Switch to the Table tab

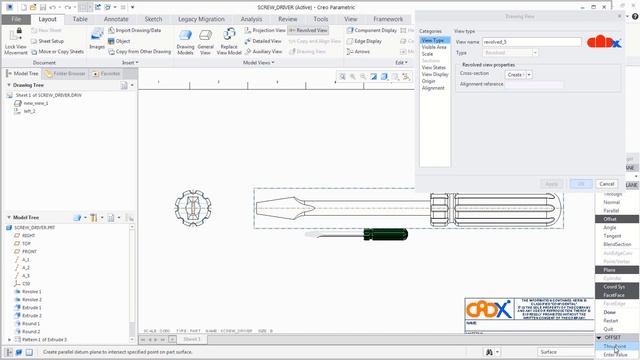[80, 19]
